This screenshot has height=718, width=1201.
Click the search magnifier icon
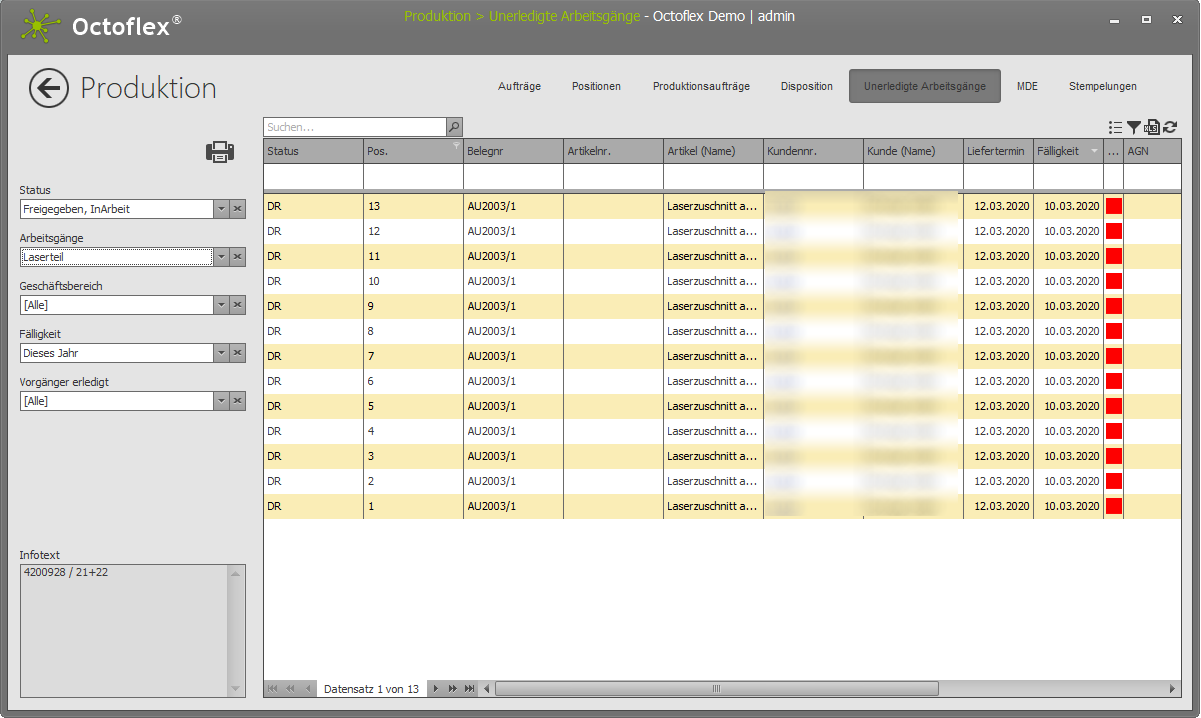(454, 127)
